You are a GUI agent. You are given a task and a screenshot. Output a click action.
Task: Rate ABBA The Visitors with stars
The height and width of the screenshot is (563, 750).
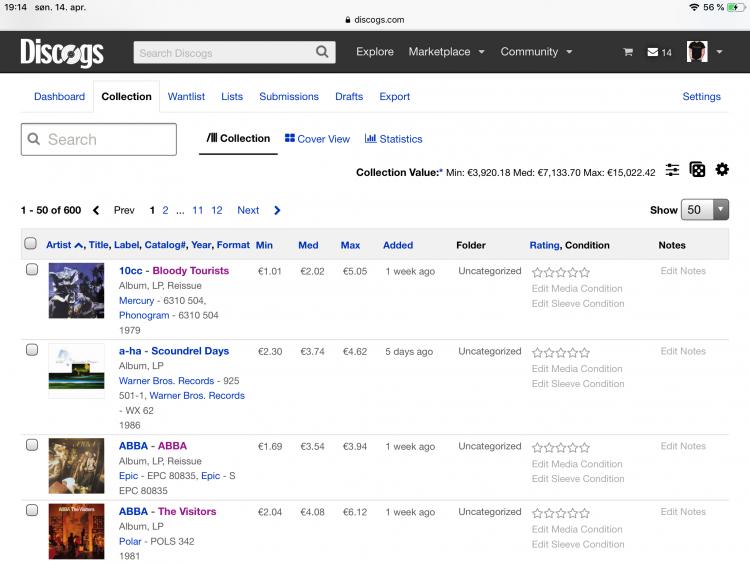pyautogui.click(x=561, y=513)
